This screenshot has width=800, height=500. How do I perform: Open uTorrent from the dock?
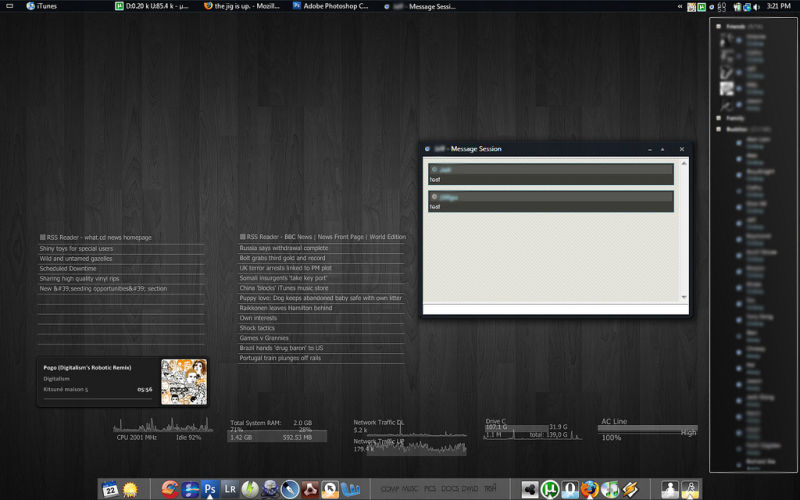coord(550,489)
